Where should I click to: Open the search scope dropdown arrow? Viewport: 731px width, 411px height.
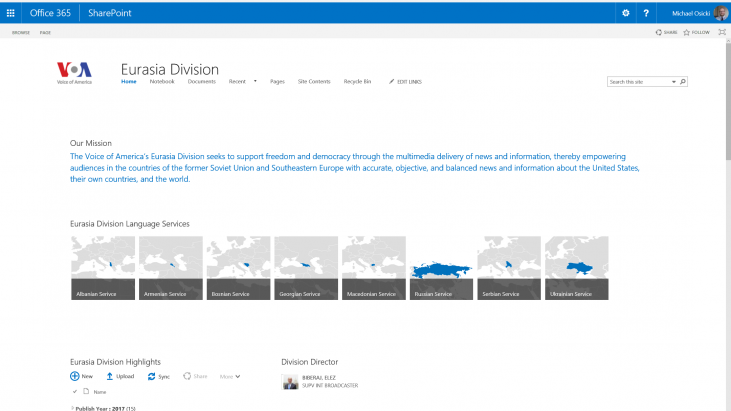tap(674, 82)
